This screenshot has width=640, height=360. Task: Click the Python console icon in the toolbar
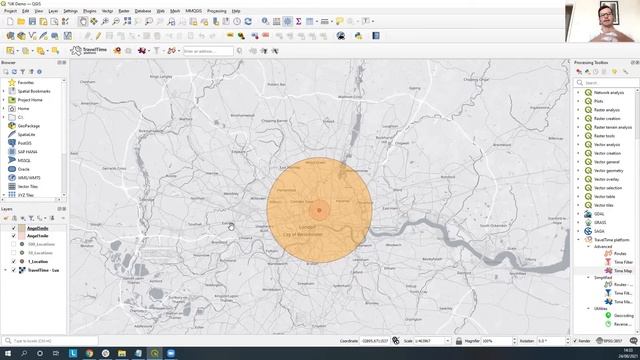click(x=358, y=36)
